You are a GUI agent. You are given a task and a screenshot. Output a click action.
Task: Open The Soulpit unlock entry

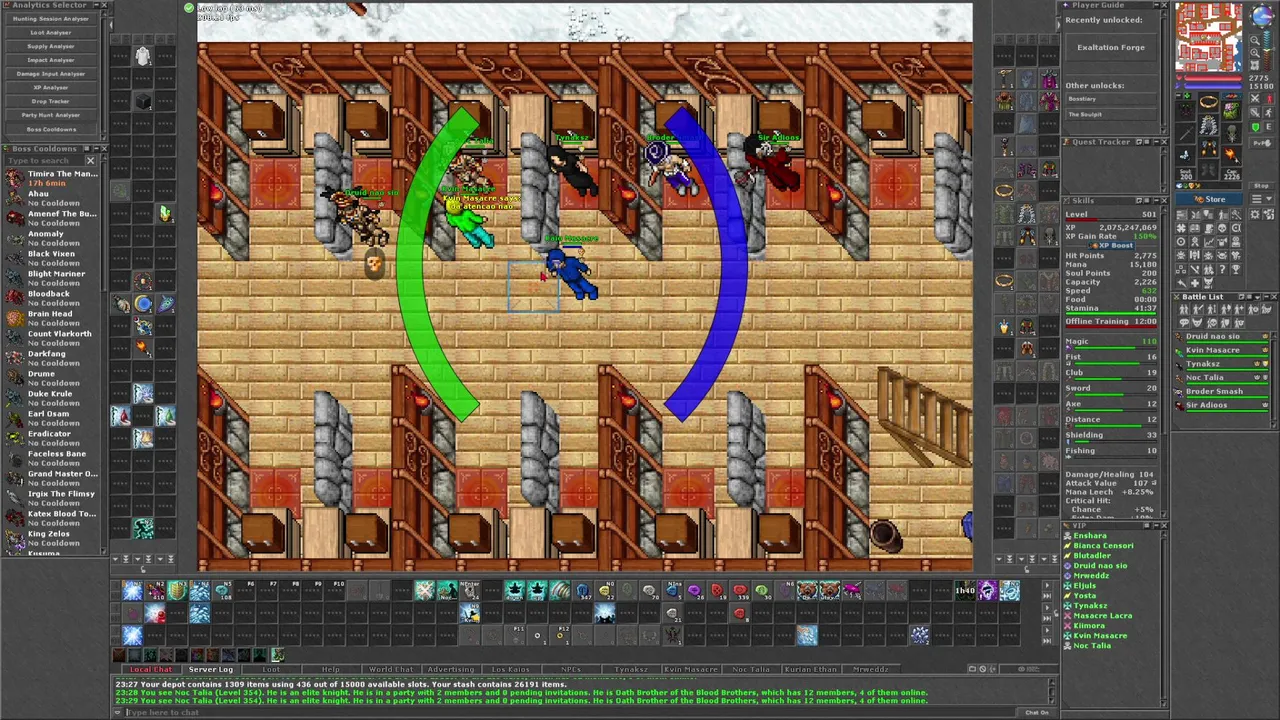[1111, 114]
